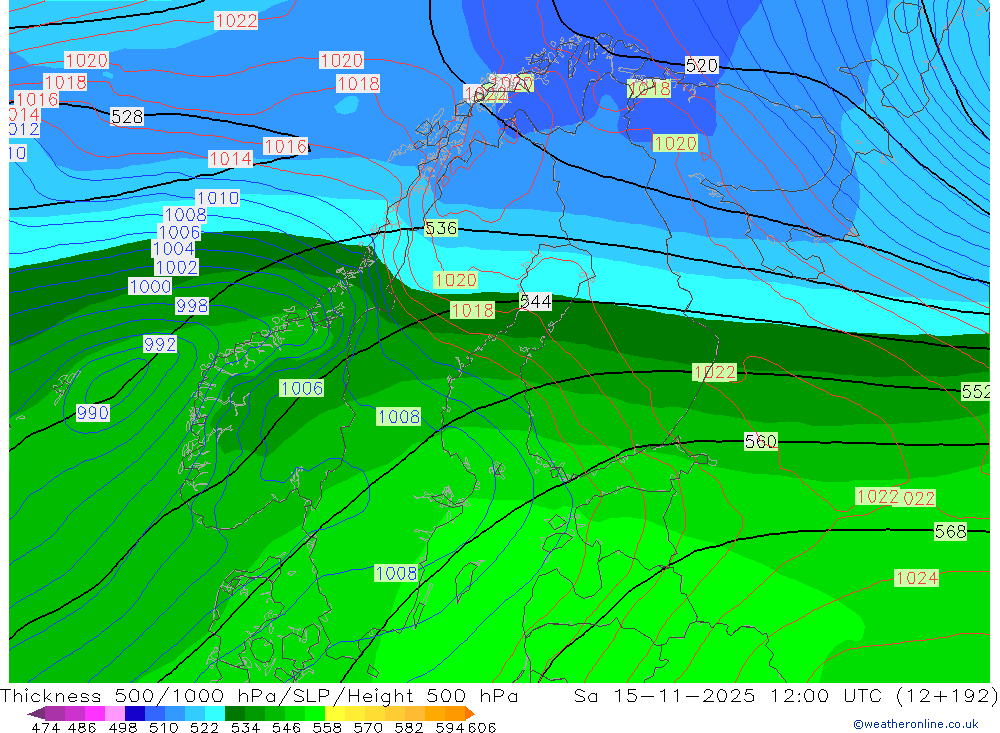
Task: Click the red 1014 isobar label beside 1016
Action: [x=231, y=159]
